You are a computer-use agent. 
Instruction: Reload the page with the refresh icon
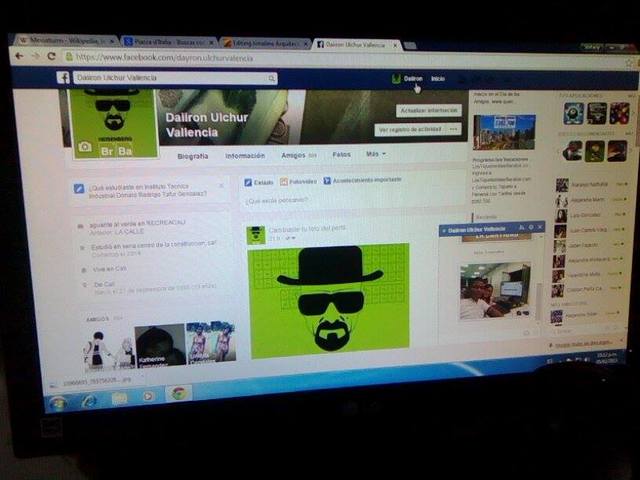(x=51, y=56)
